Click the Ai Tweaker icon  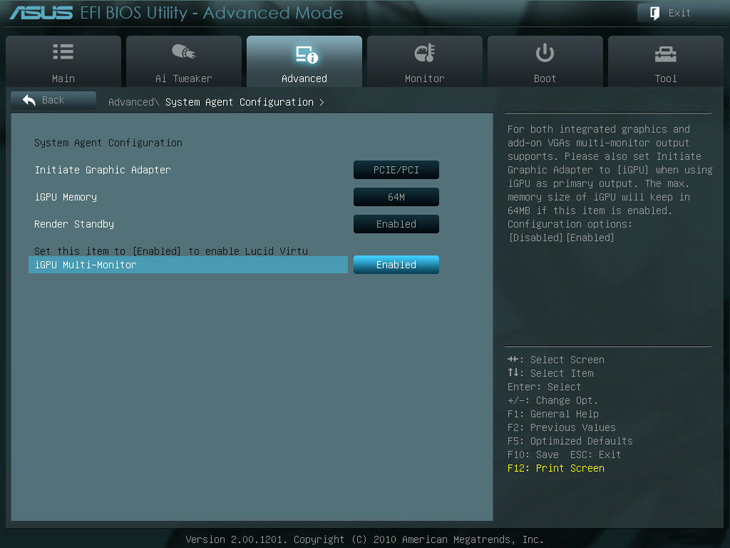point(183,52)
